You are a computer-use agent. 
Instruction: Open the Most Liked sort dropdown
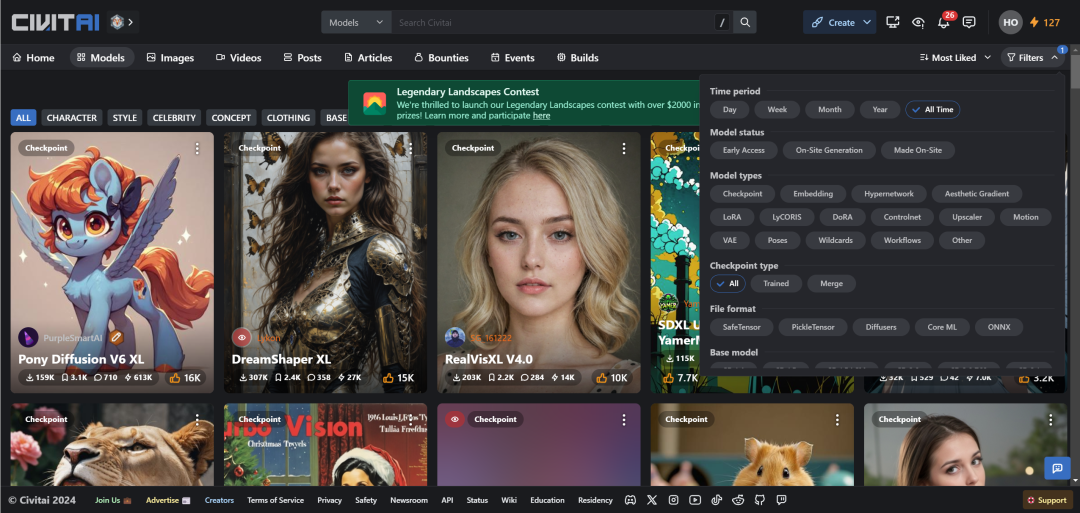tap(955, 58)
